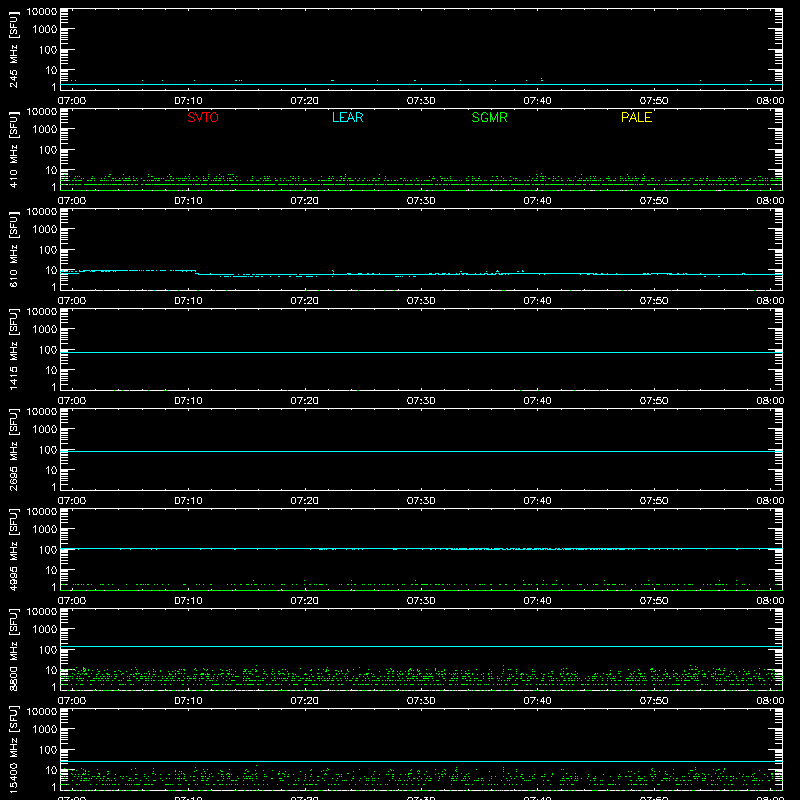Select the 410 MHz [SFU] axis title
This screenshot has width=800, height=800.
[x=13, y=151]
